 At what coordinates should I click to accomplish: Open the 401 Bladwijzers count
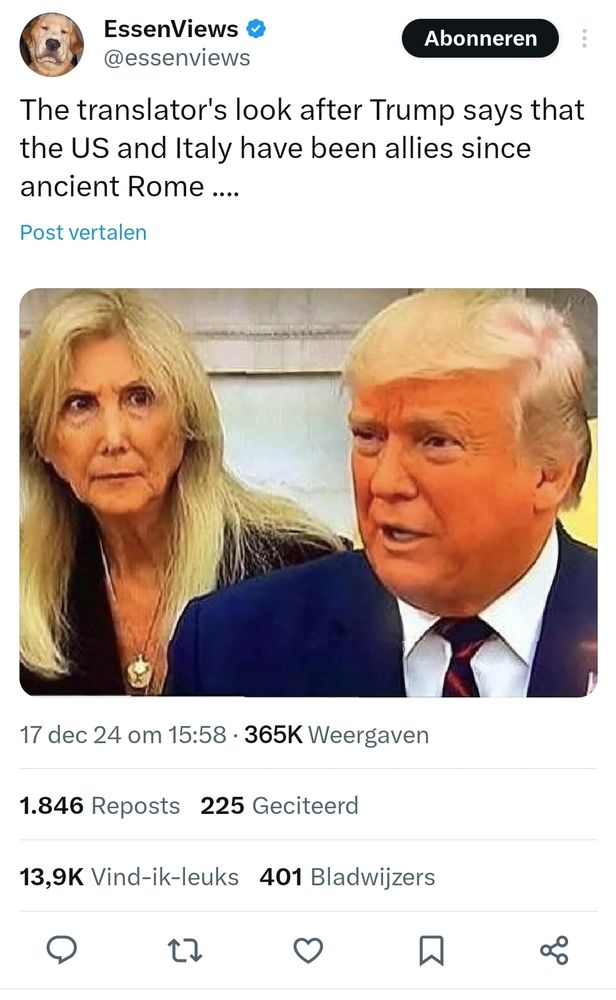(x=347, y=877)
